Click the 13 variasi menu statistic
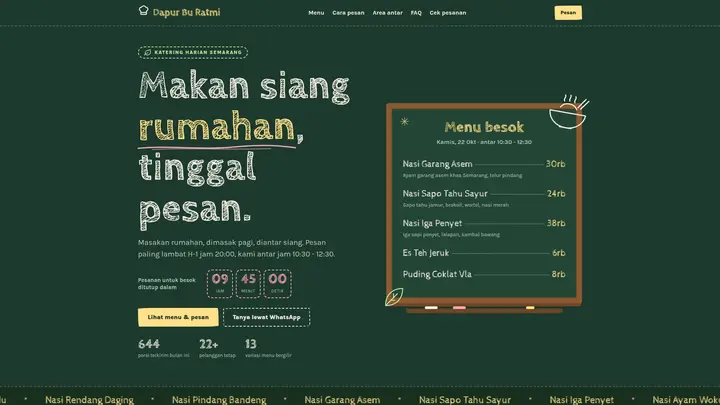720x405 pixels. click(x=268, y=348)
